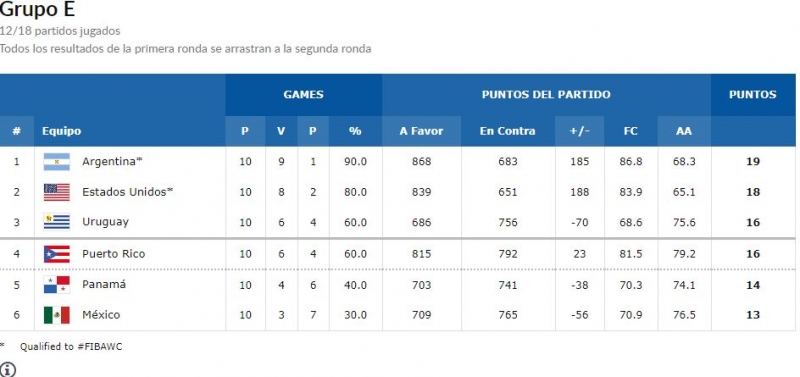Click the Equipo column header
The height and width of the screenshot is (377, 800).
(x=62, y=131)
